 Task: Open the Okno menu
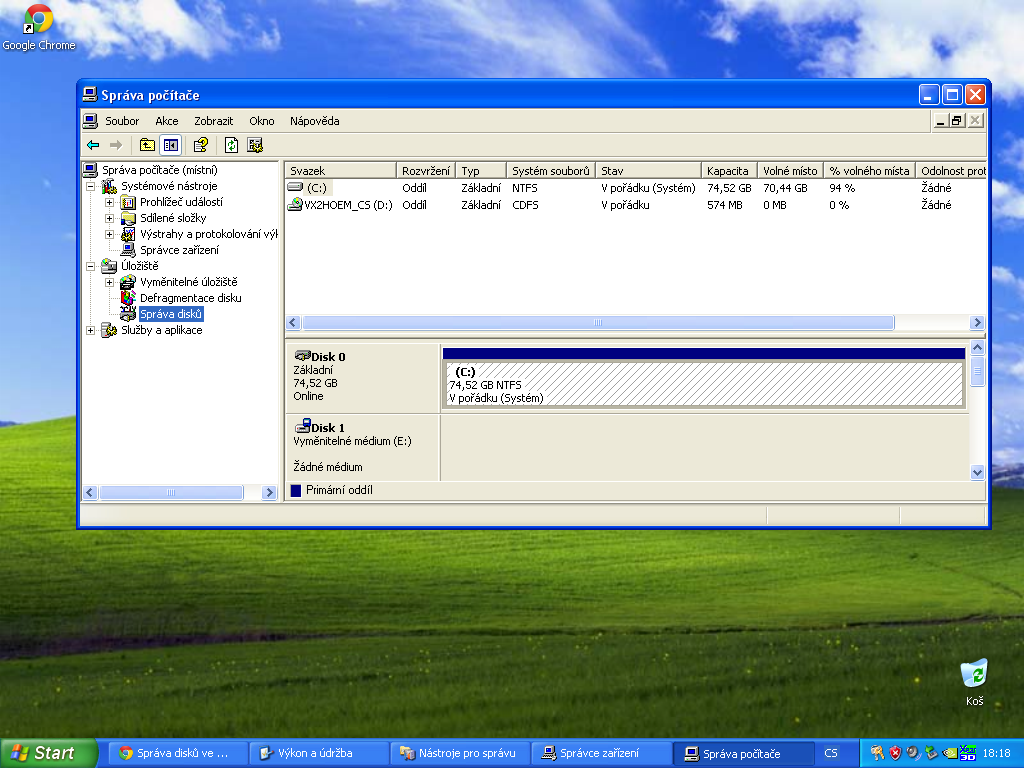262,121
